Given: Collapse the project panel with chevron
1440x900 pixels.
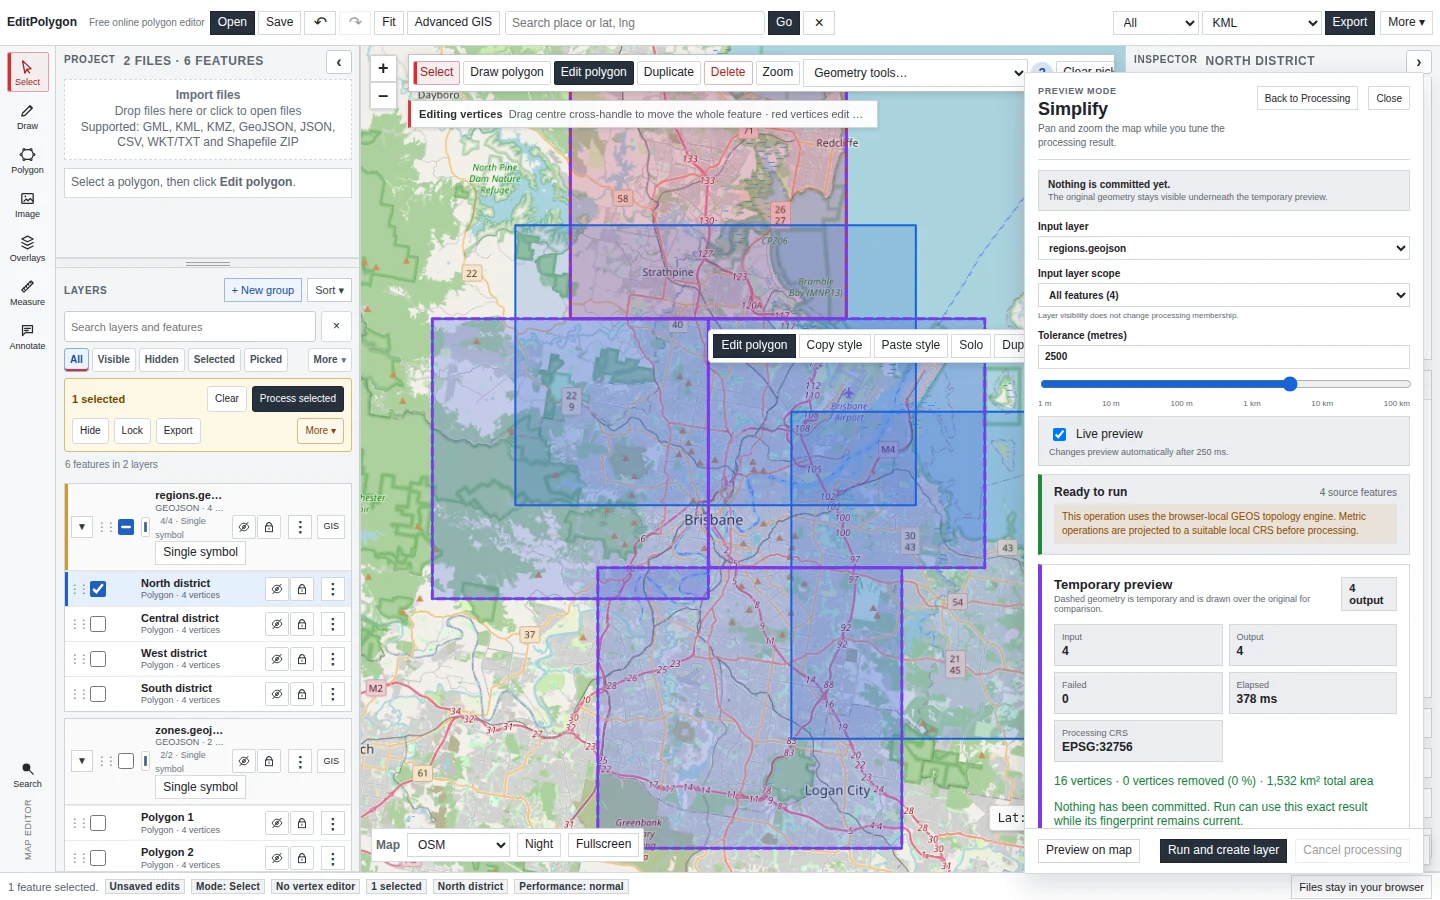Looking at the screenshot, I should pos(339,62).
